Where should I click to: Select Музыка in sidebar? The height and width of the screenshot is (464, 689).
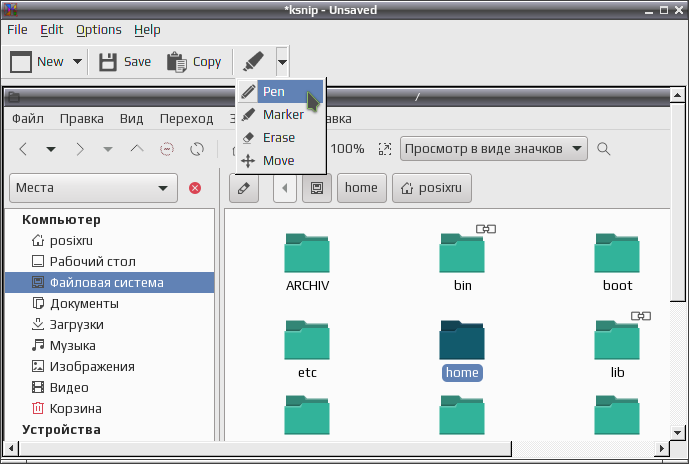click(x=109, y=346)
